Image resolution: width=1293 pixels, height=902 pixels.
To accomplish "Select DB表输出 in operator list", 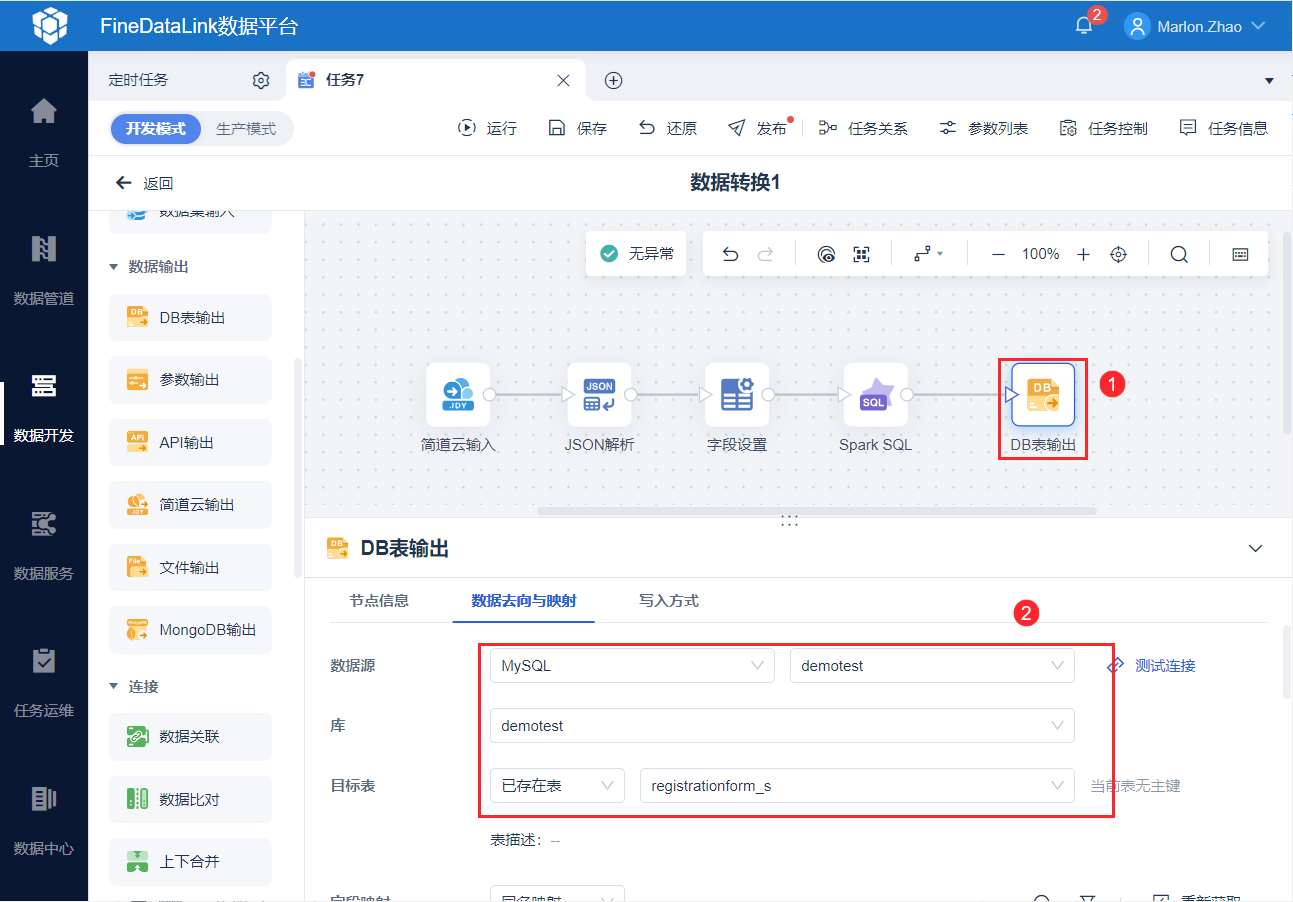I will click(190, 317).
